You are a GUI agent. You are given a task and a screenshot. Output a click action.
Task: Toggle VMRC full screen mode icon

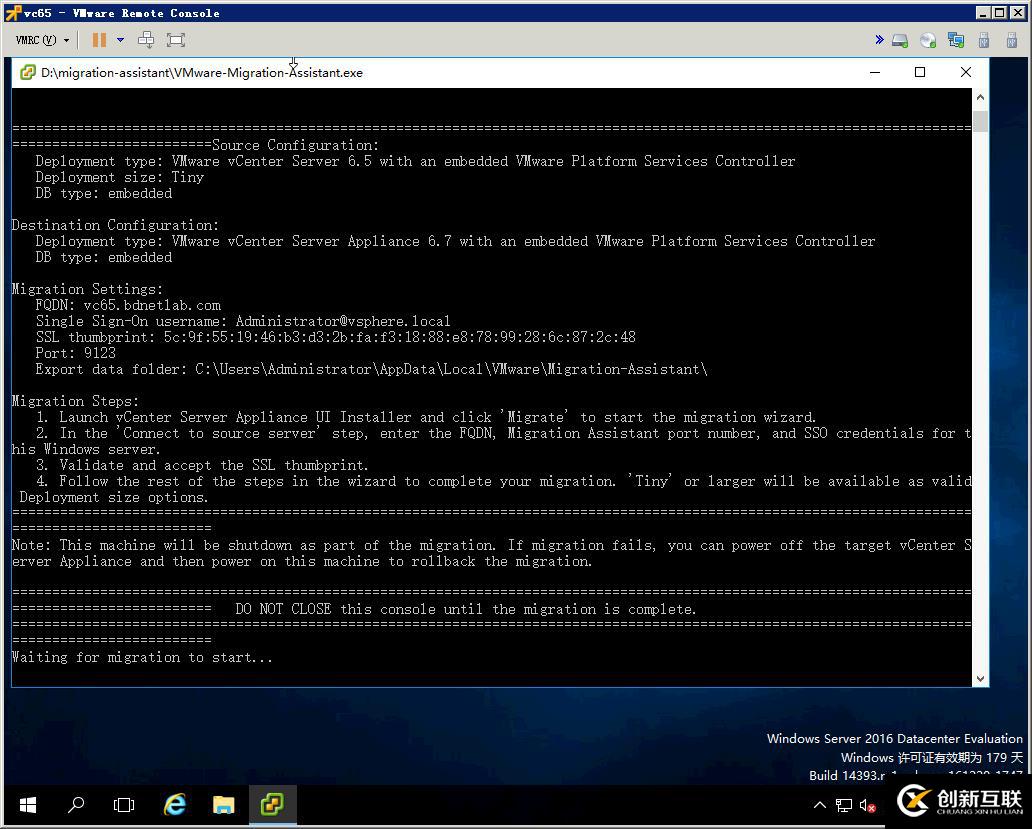[176, 40]
